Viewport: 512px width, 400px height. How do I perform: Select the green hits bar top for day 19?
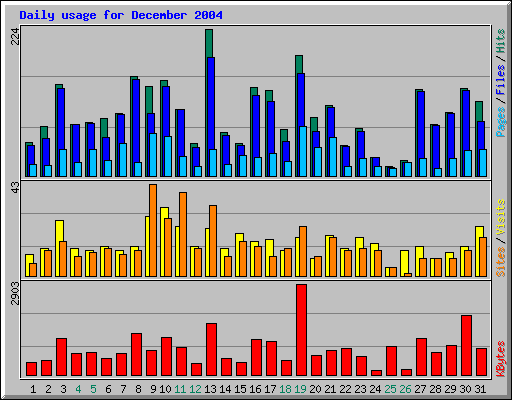(299, 64)
